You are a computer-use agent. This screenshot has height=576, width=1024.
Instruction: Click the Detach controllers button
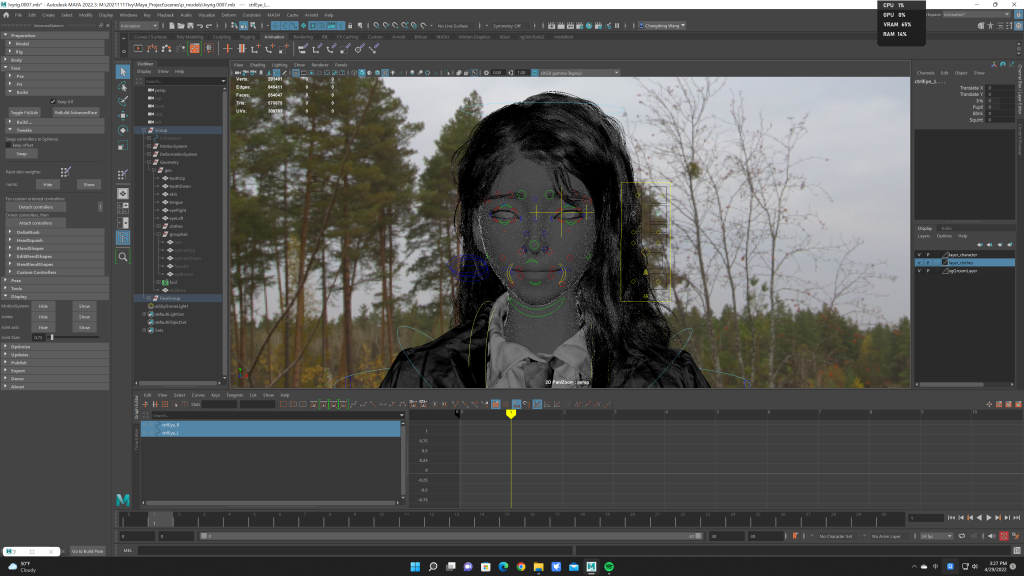point(36,207)
